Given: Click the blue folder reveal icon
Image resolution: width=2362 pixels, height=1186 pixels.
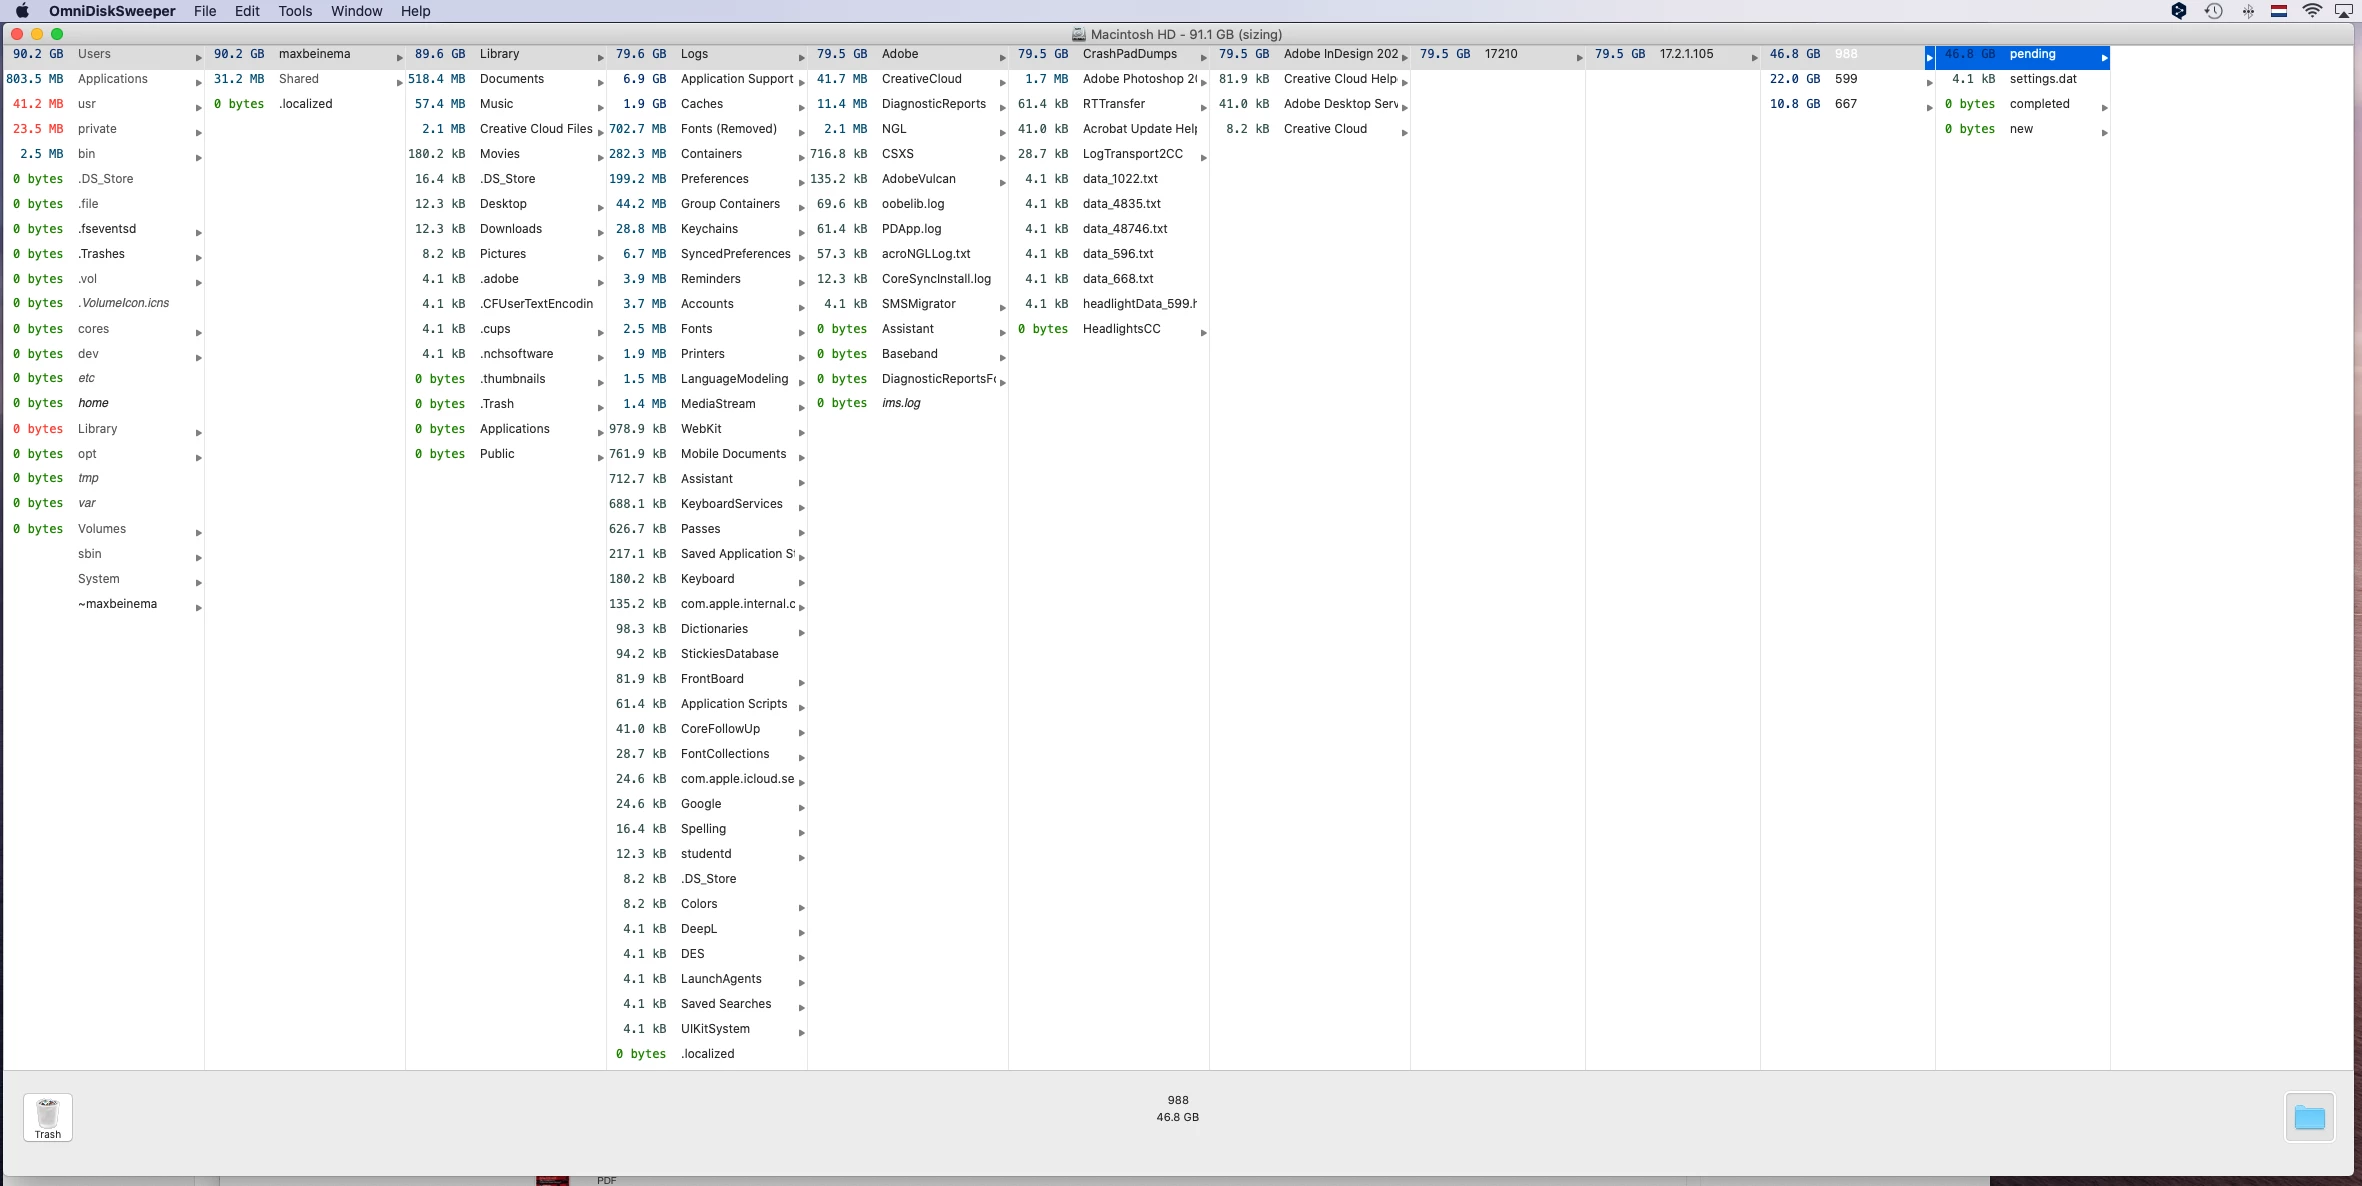Looking at the screenshot, I should [2309, 1117].
